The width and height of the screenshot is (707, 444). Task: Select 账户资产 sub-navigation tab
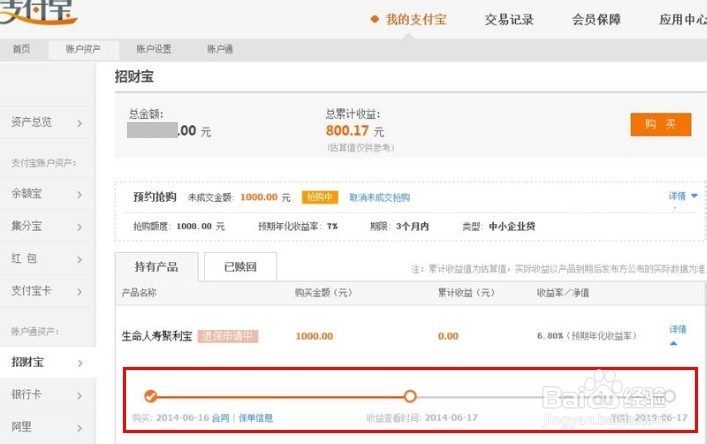83,49
